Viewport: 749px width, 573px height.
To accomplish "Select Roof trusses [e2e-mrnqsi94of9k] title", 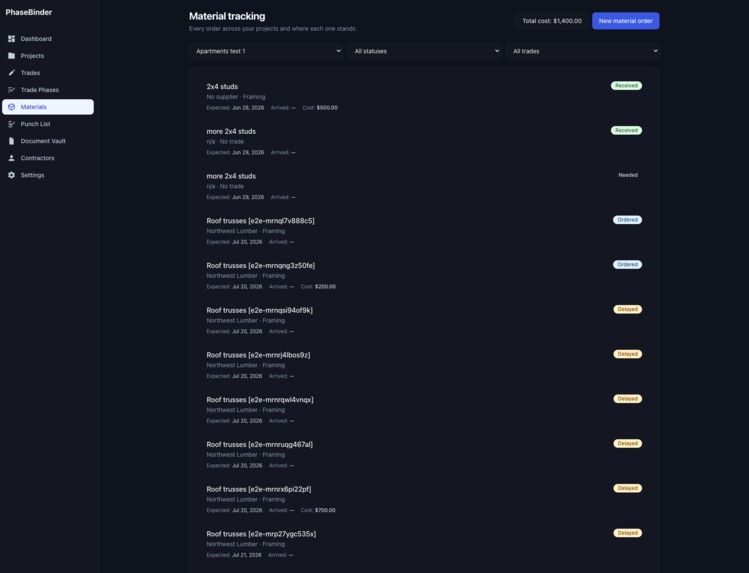I will [x=259, y=310].
